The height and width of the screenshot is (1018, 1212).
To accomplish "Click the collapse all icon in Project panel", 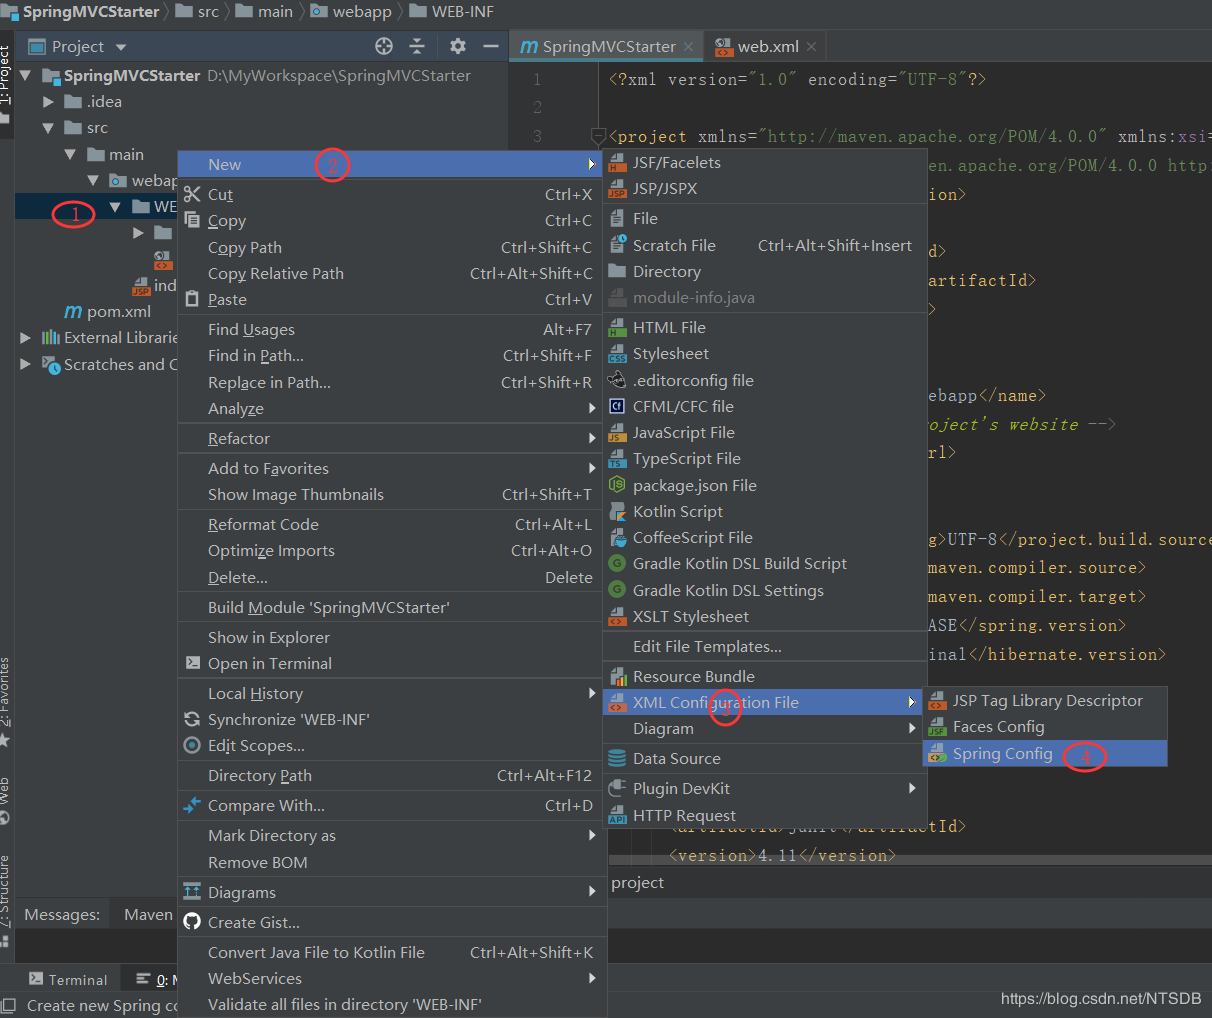I will 417,46.
